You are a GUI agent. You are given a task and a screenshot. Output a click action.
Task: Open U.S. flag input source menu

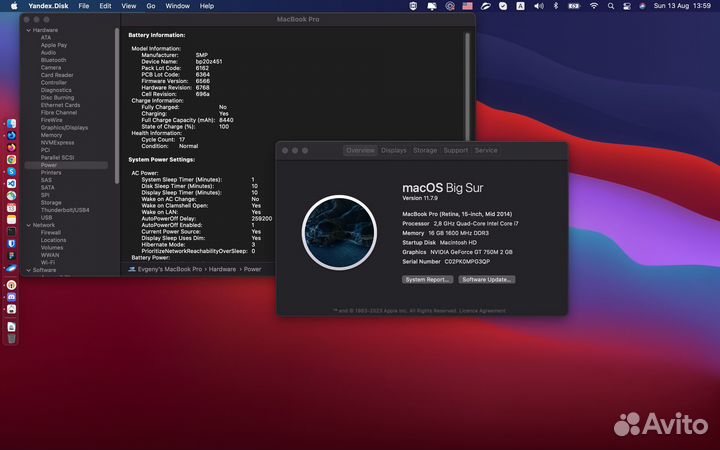coord(467,6)
